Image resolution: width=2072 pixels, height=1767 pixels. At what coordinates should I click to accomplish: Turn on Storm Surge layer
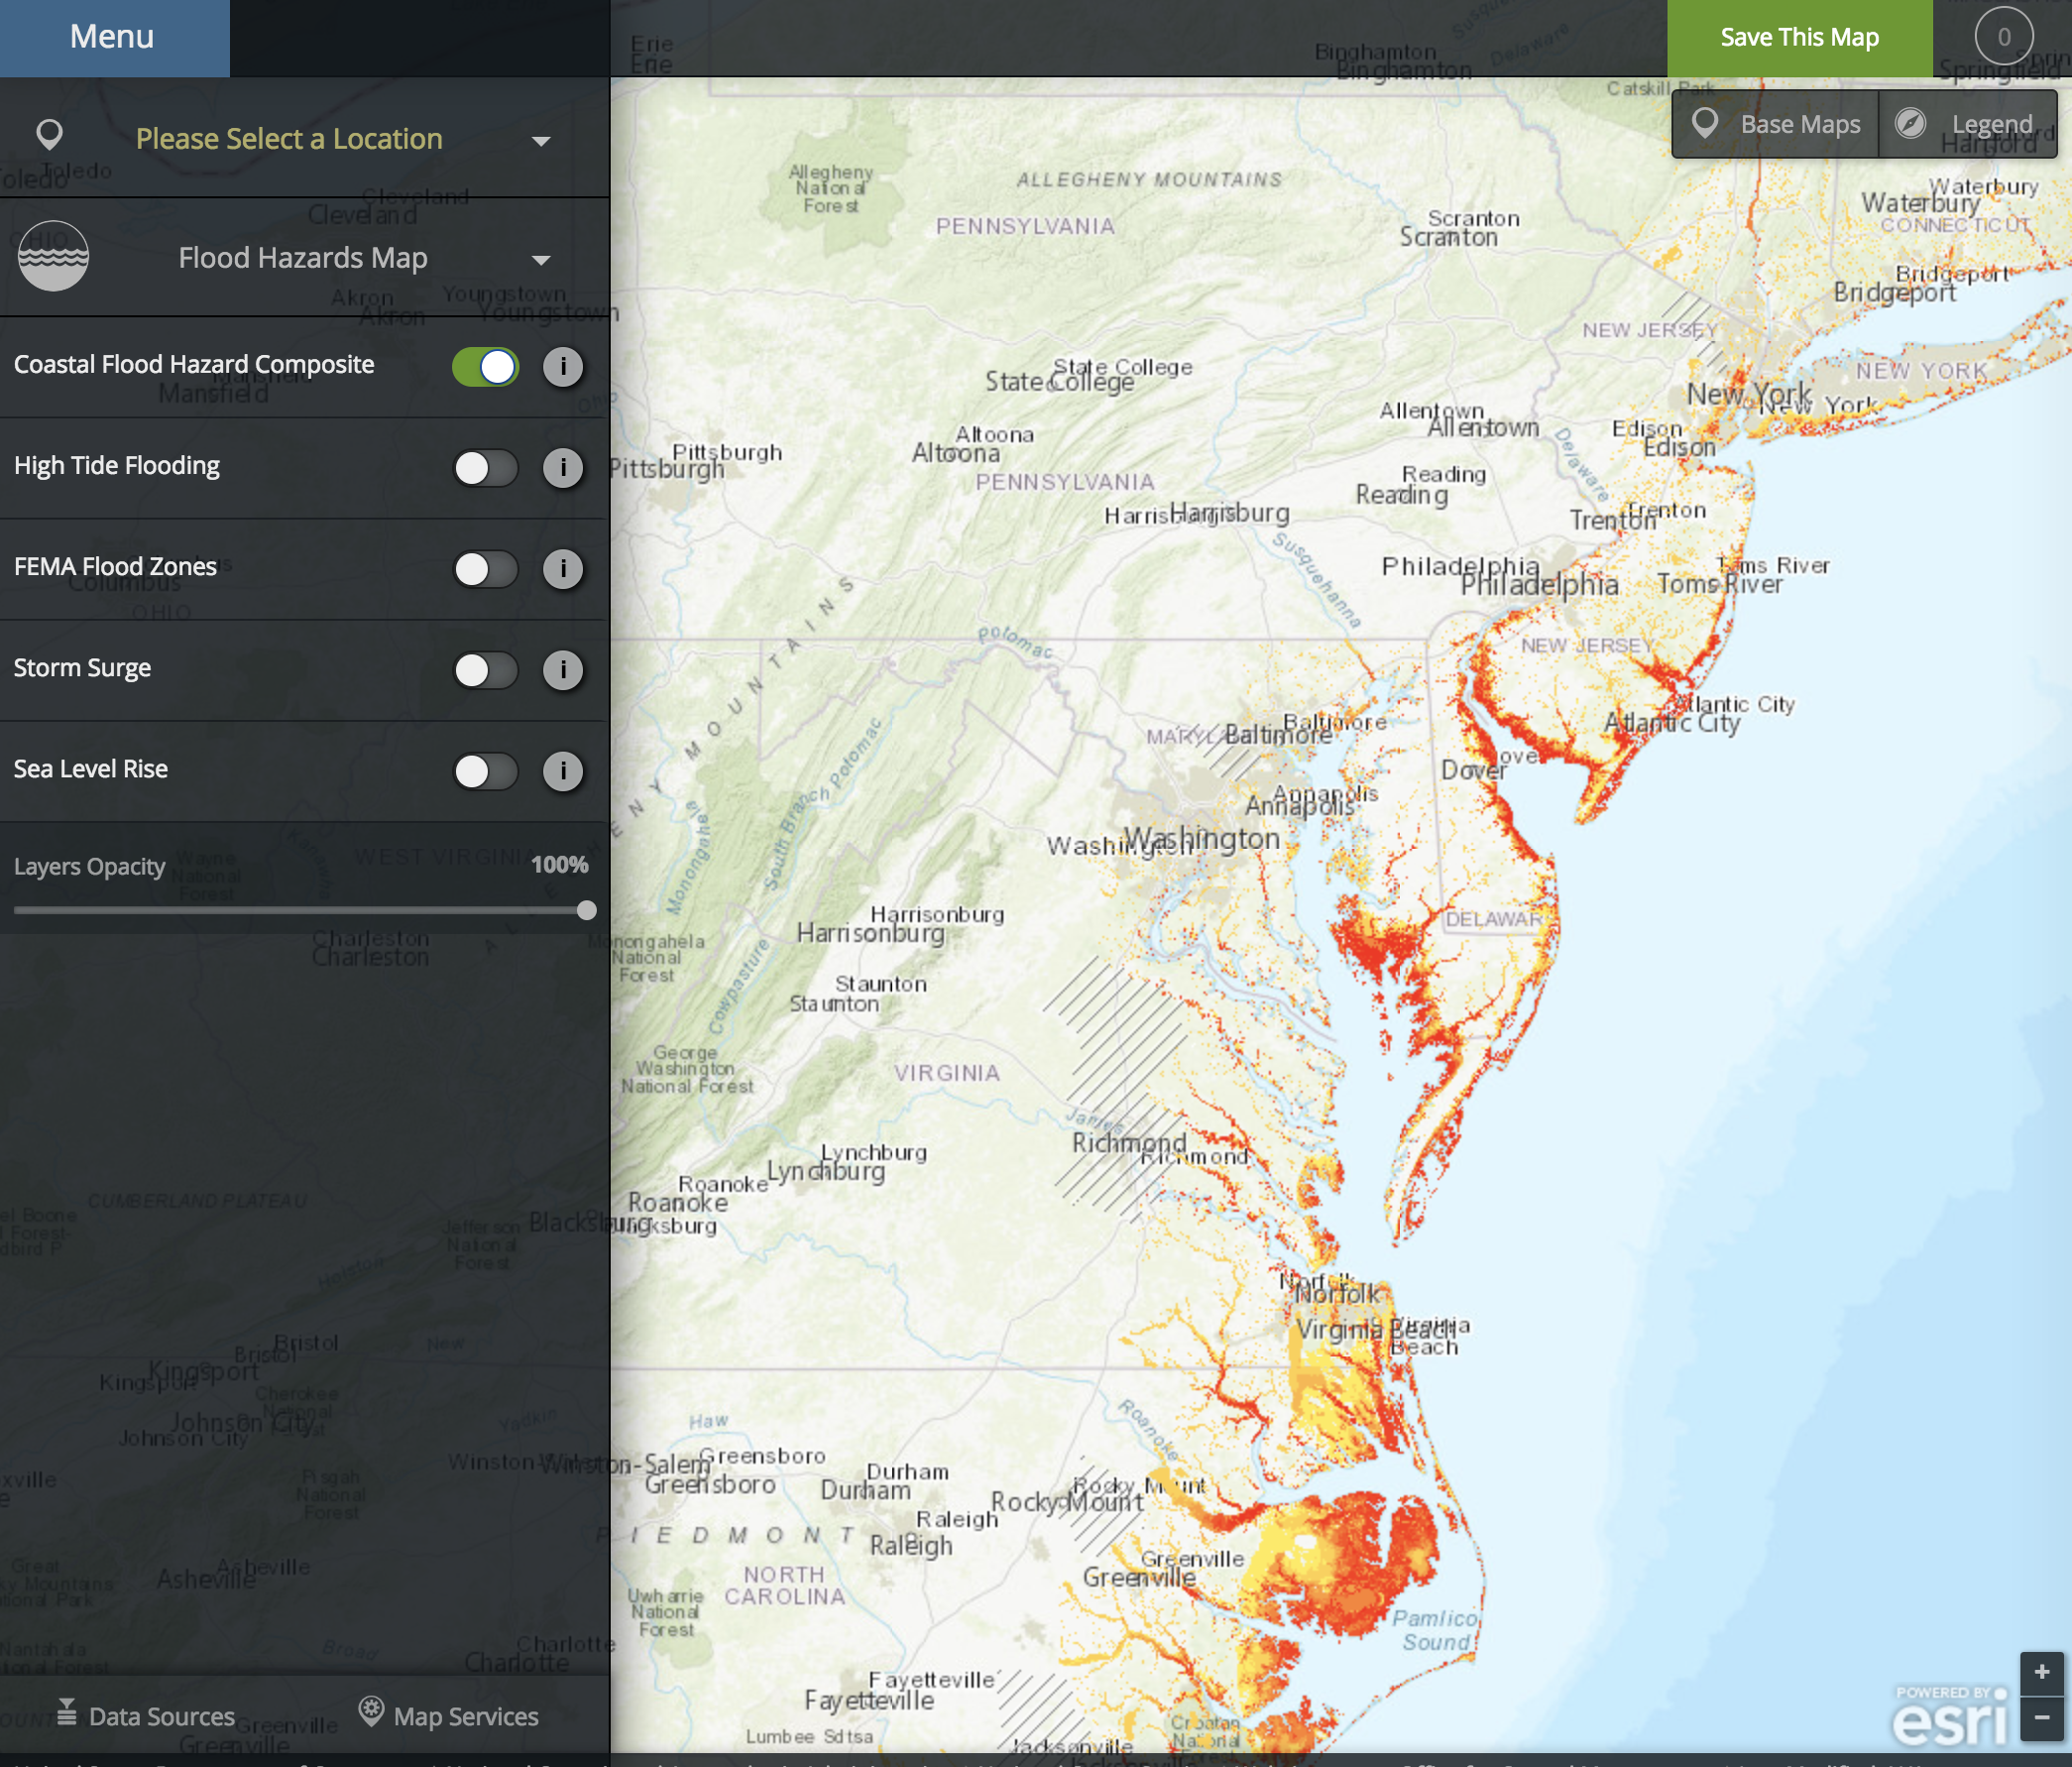click(x=486, y=669)
